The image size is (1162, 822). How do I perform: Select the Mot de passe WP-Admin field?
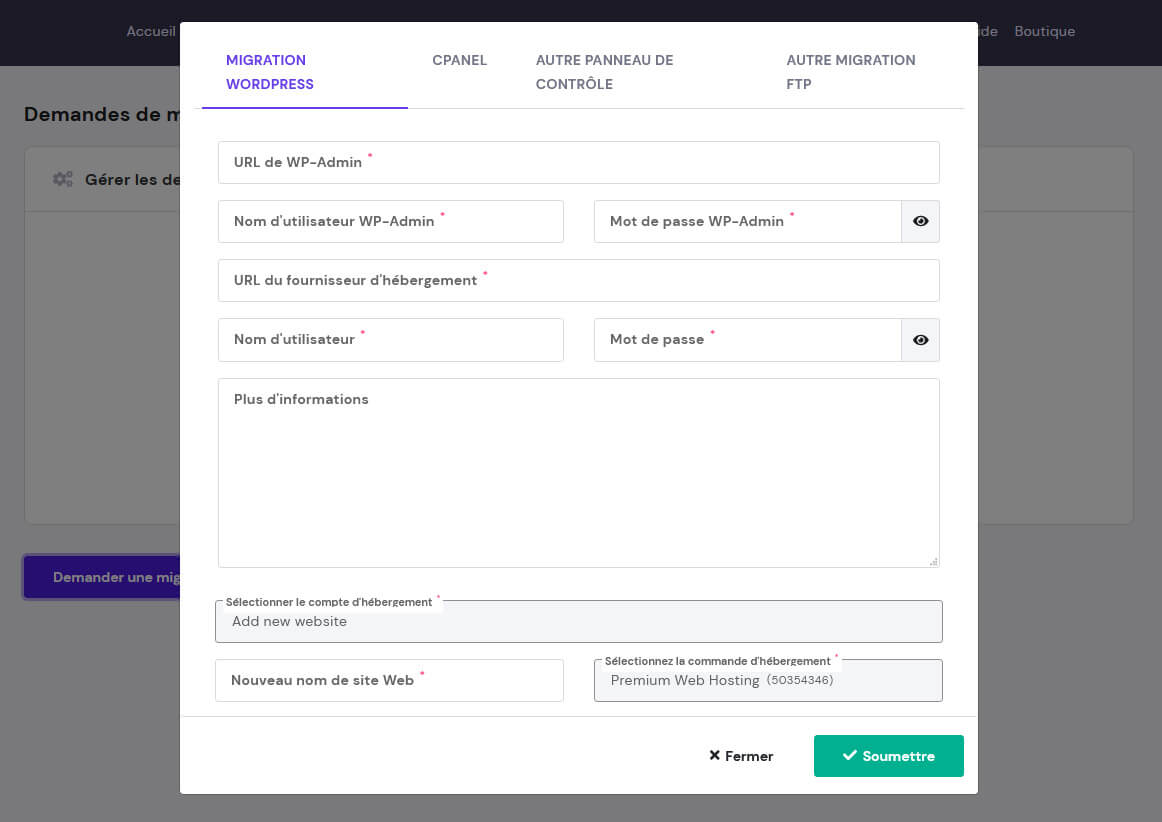[748, 222]
